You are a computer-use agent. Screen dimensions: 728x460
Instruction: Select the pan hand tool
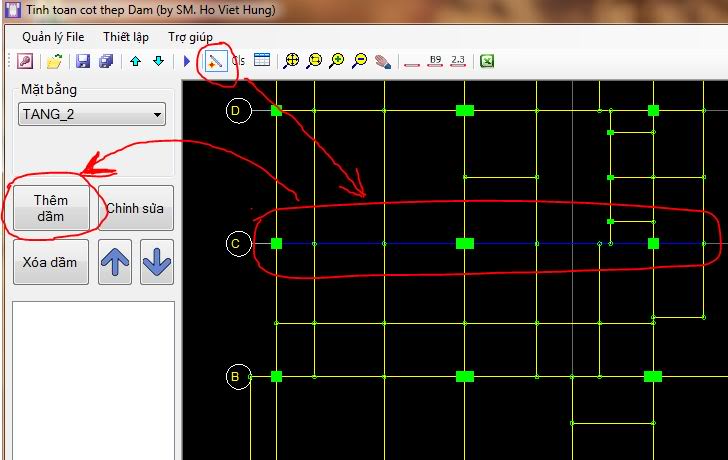(383, 61)
